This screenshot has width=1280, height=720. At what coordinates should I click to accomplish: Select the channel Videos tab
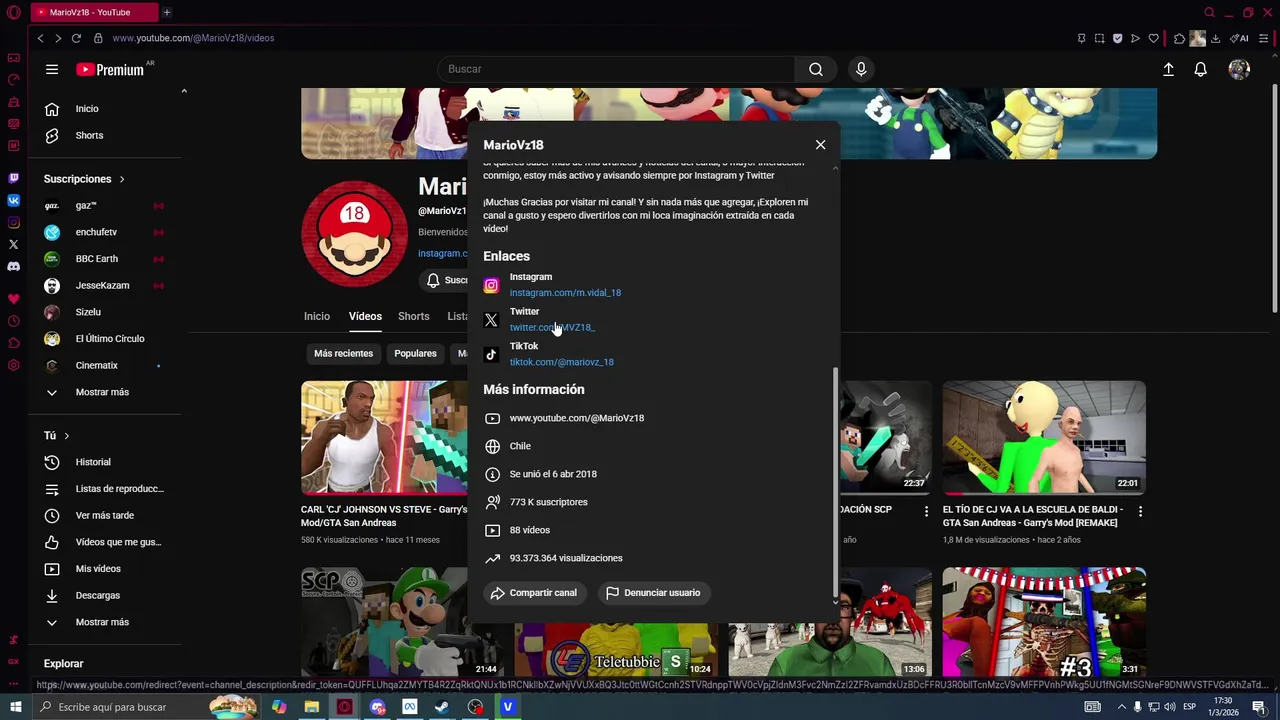tap(365, 316)
